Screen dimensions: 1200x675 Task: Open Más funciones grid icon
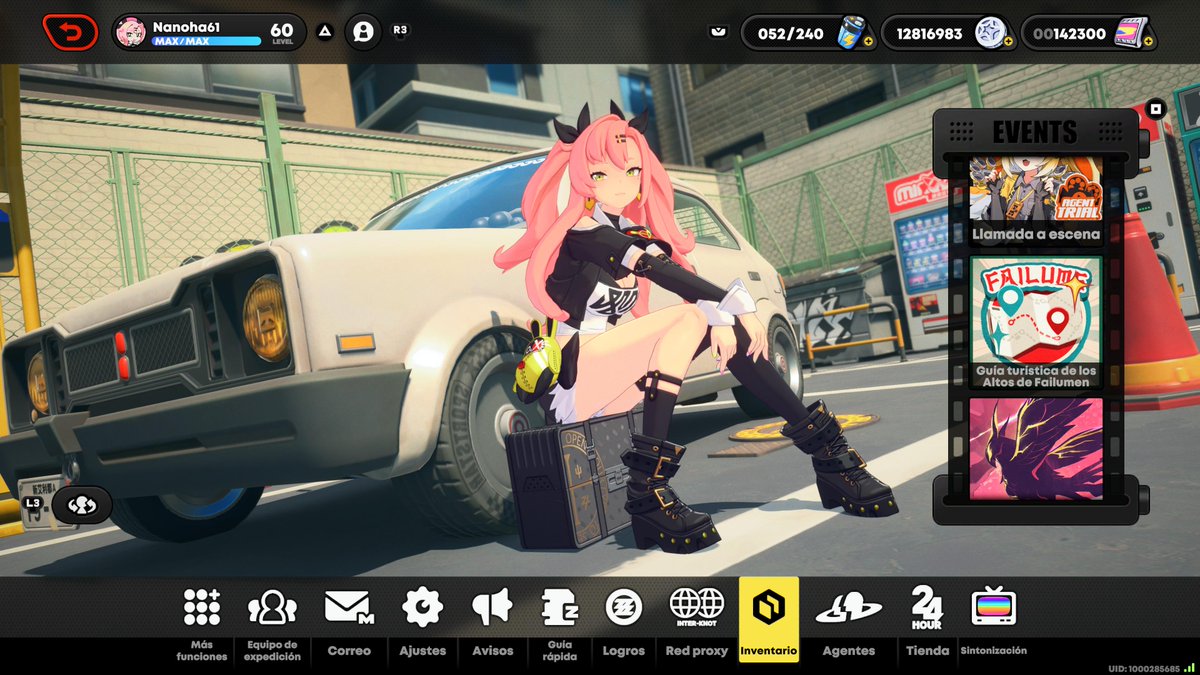coord(202,607)
